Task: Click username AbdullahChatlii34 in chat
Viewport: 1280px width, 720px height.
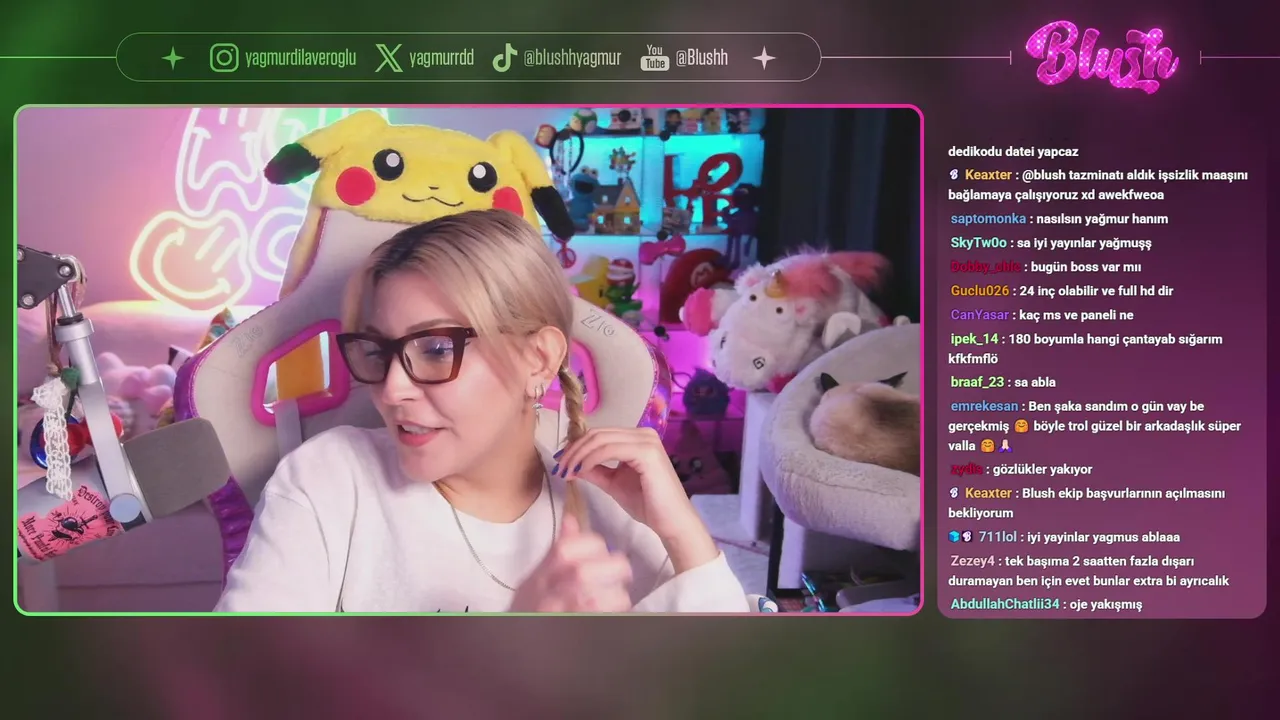Action: click(x=1004, y=604)
